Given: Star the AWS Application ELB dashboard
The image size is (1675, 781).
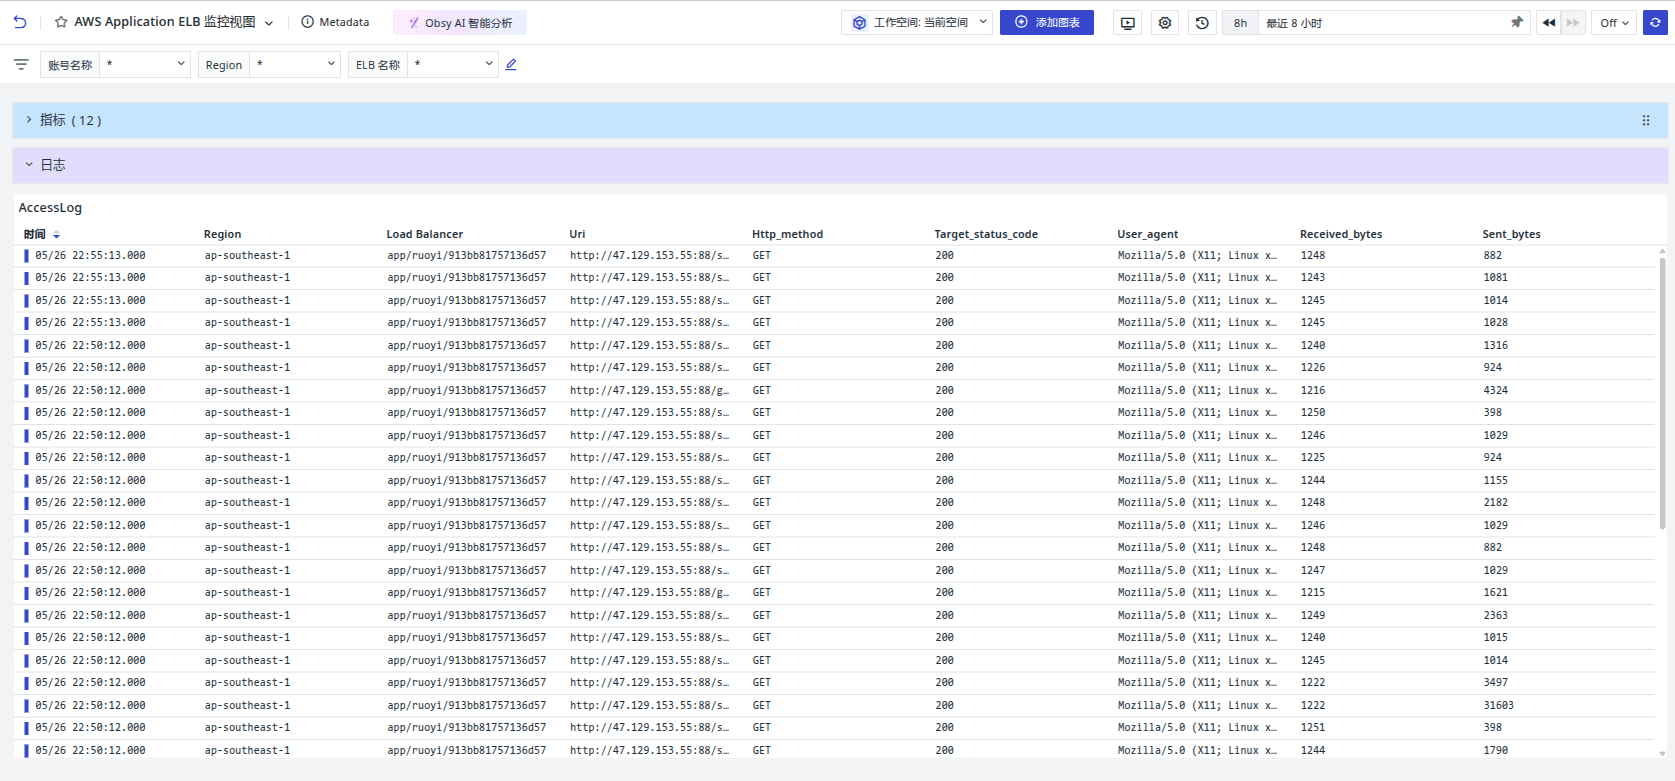Looking at the screenshot, I should pyautogui.click(x=61, y=22).
